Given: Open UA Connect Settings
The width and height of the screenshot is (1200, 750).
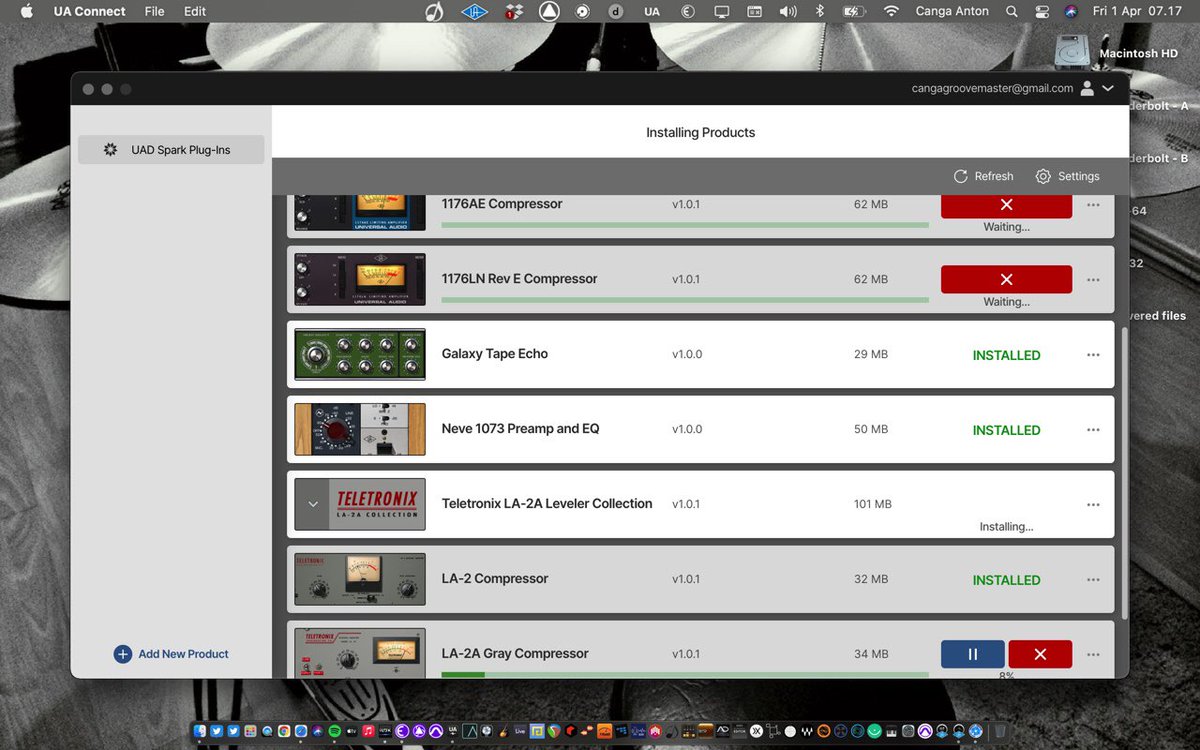Looking at the screenshot, I should point(1067,176).
